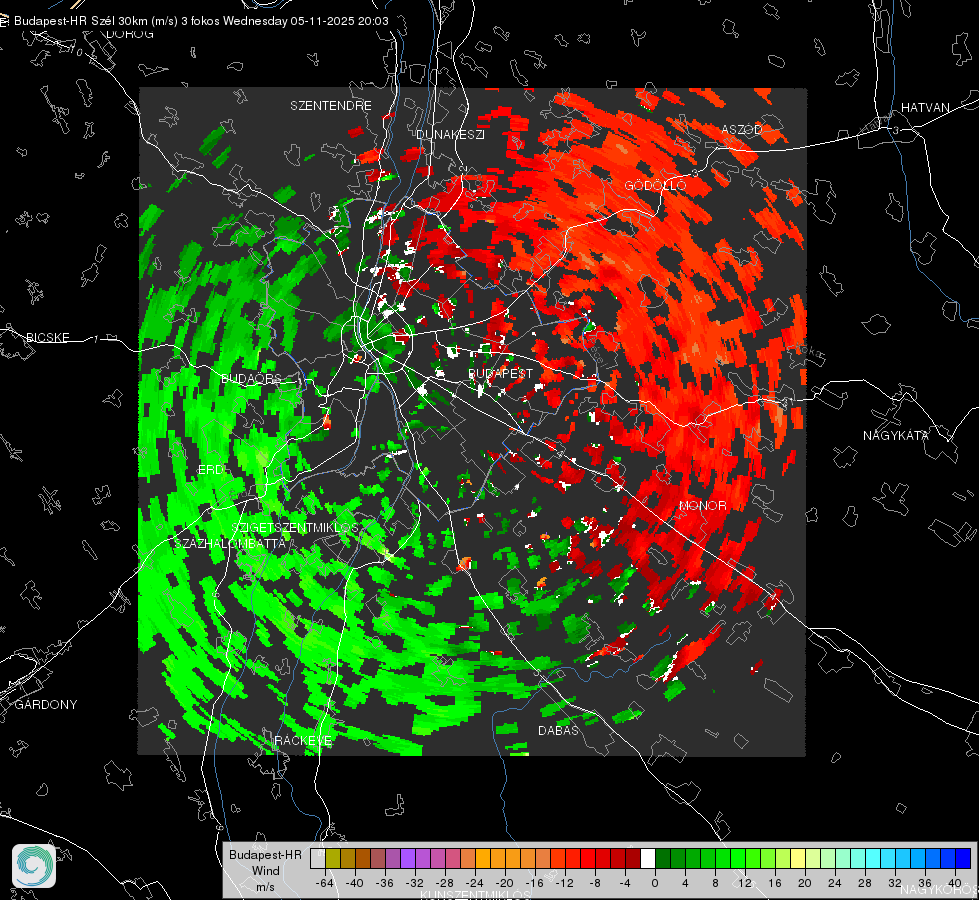Select the dark blue swatch above 40
The image size is (979, 900).
(x=963, y=858)
